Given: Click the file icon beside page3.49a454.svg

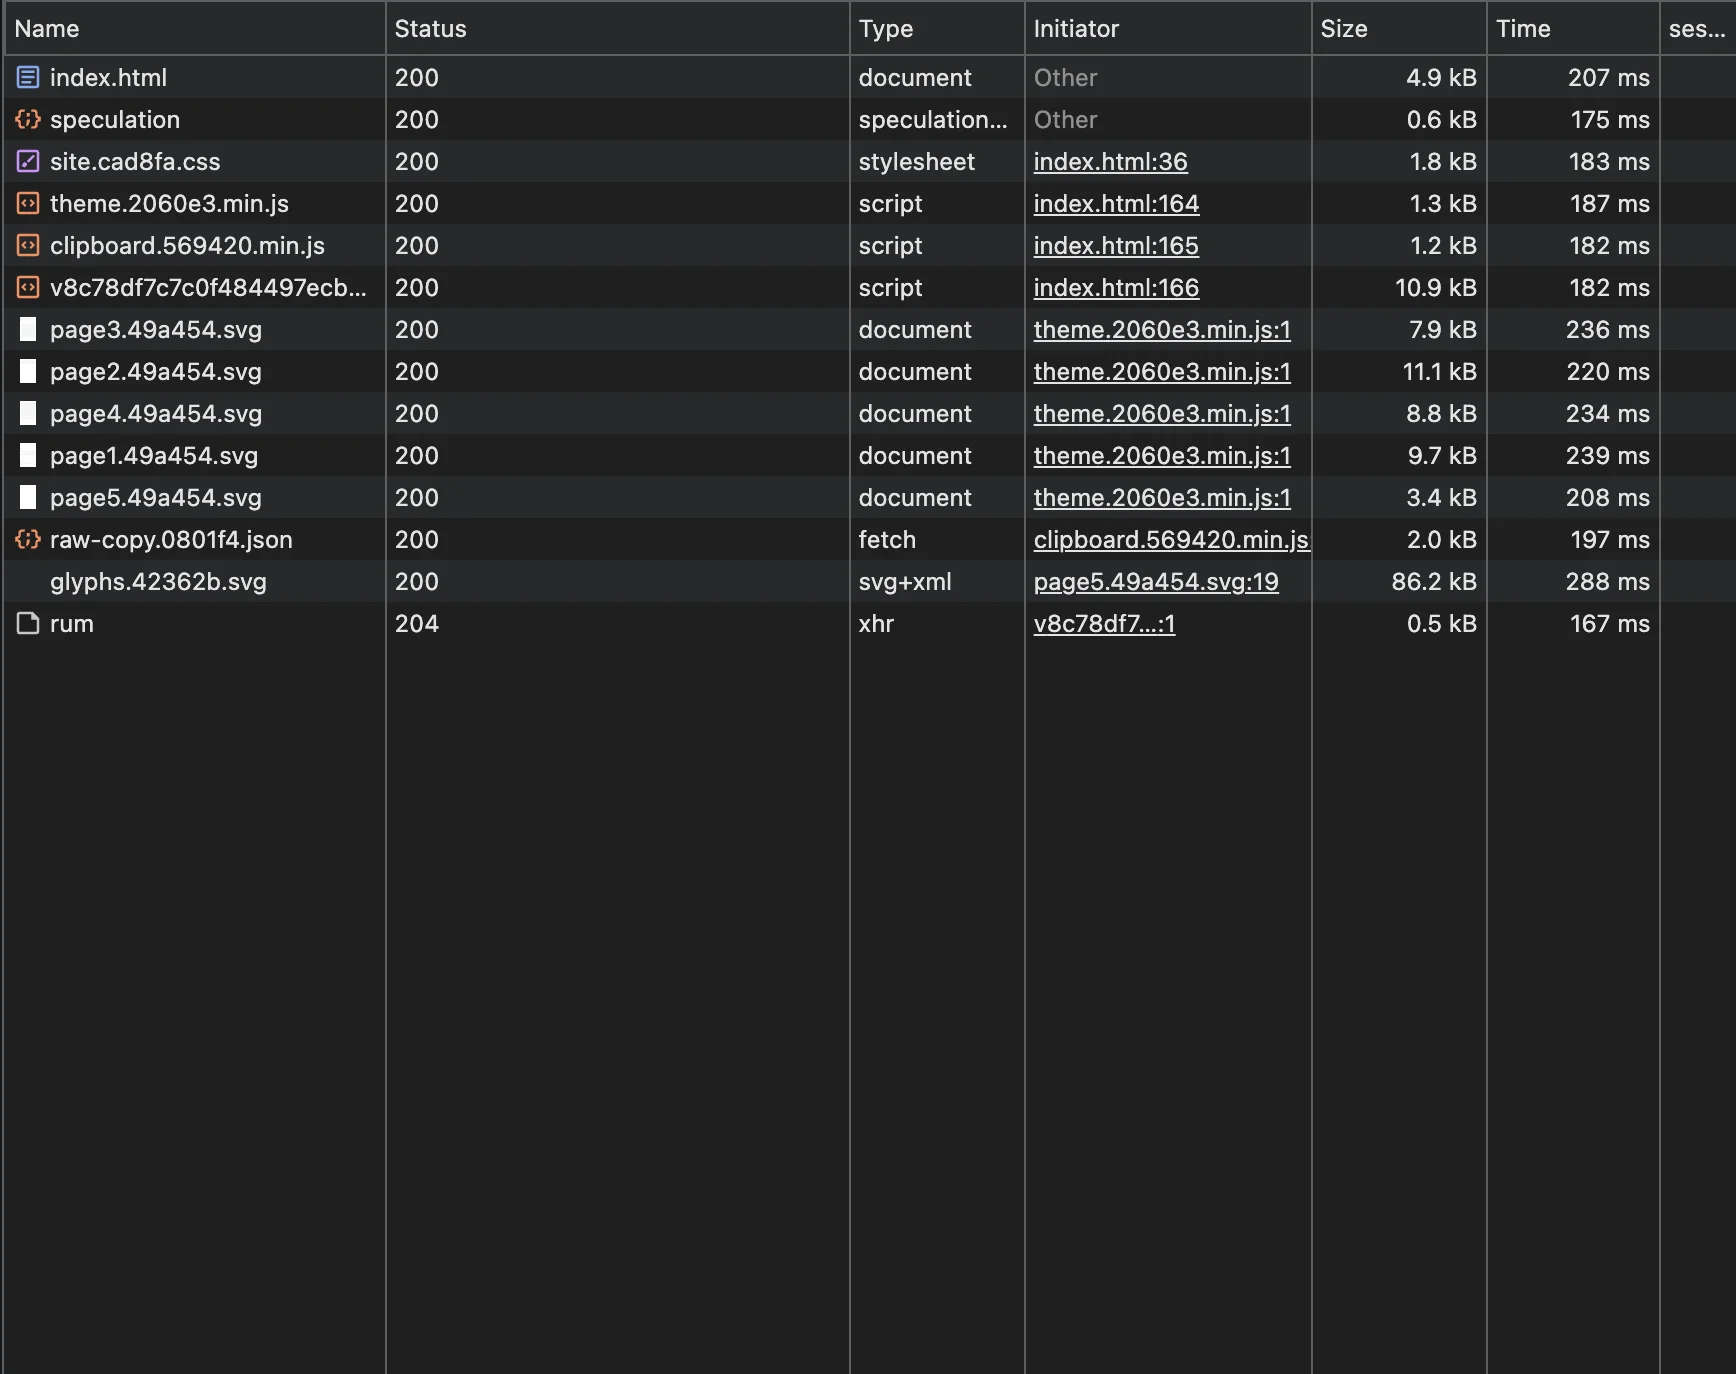Looking at the screenshot, I should [28, 329].
